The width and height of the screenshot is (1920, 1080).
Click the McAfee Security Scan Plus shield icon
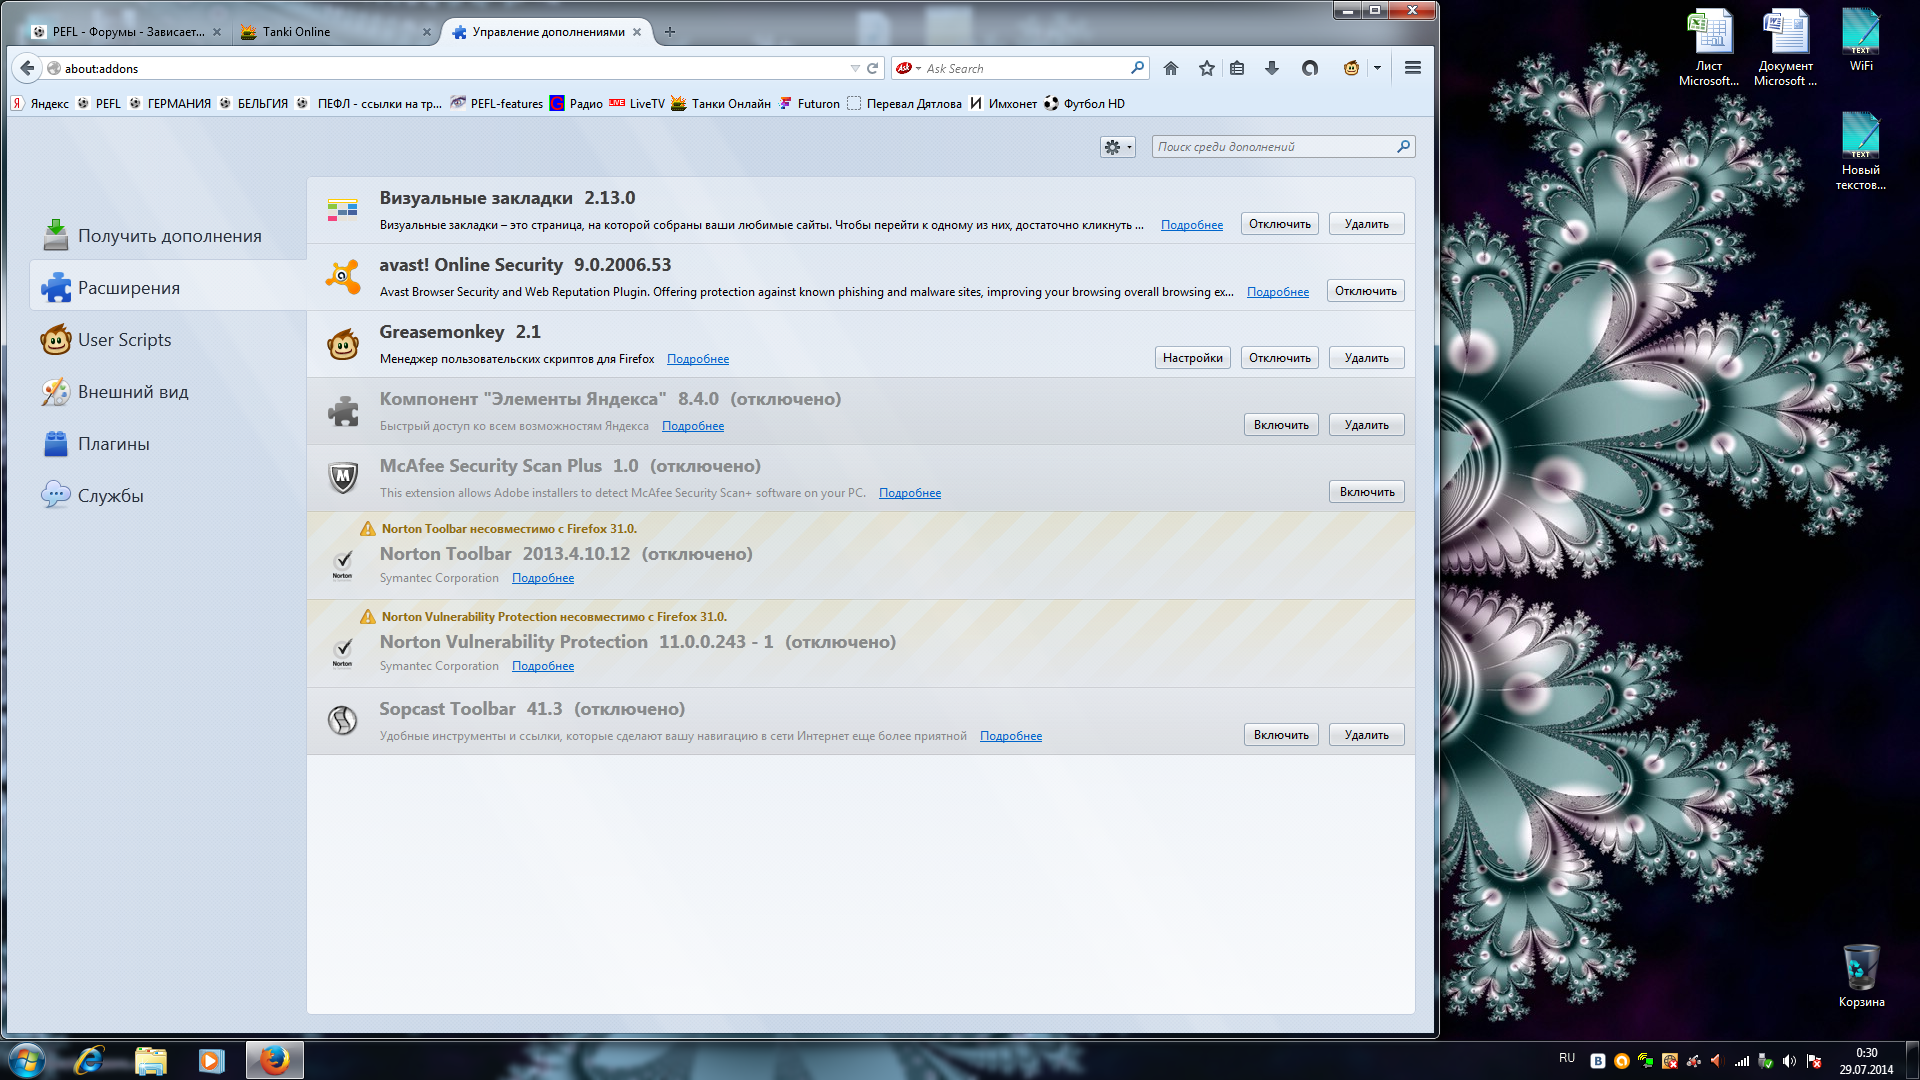343,478
